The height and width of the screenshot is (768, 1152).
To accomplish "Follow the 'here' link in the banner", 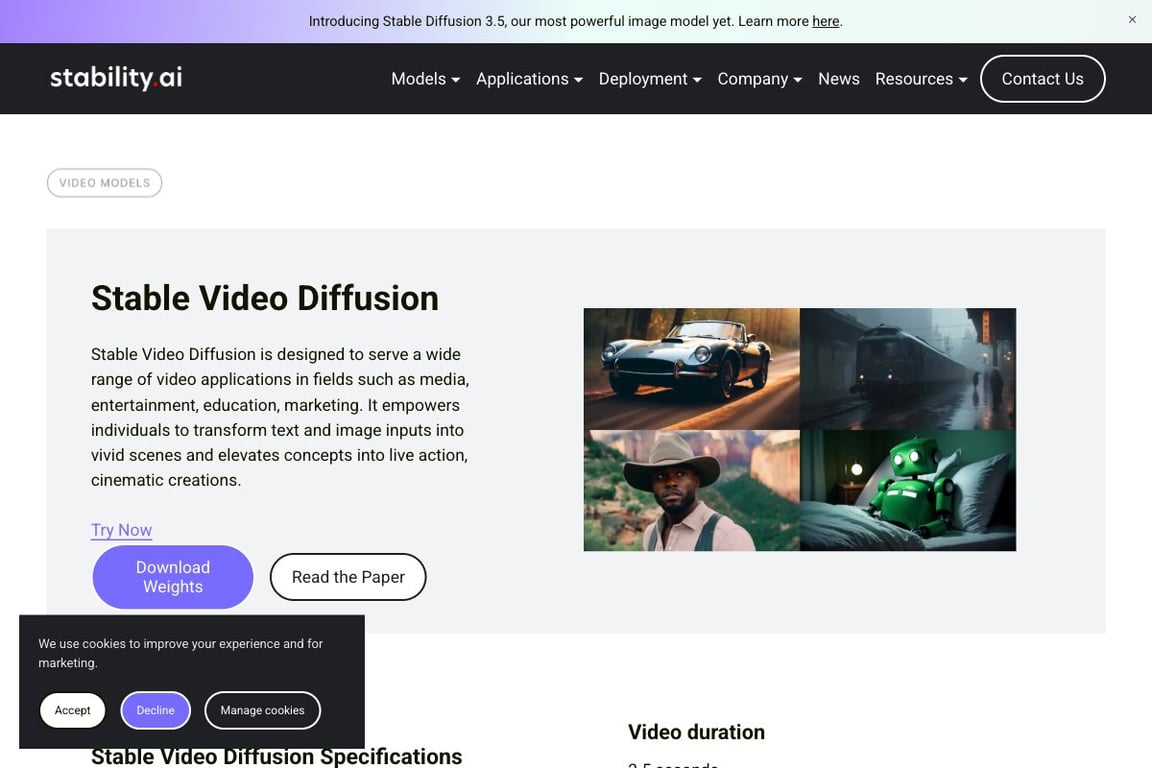I will [825, 21].
